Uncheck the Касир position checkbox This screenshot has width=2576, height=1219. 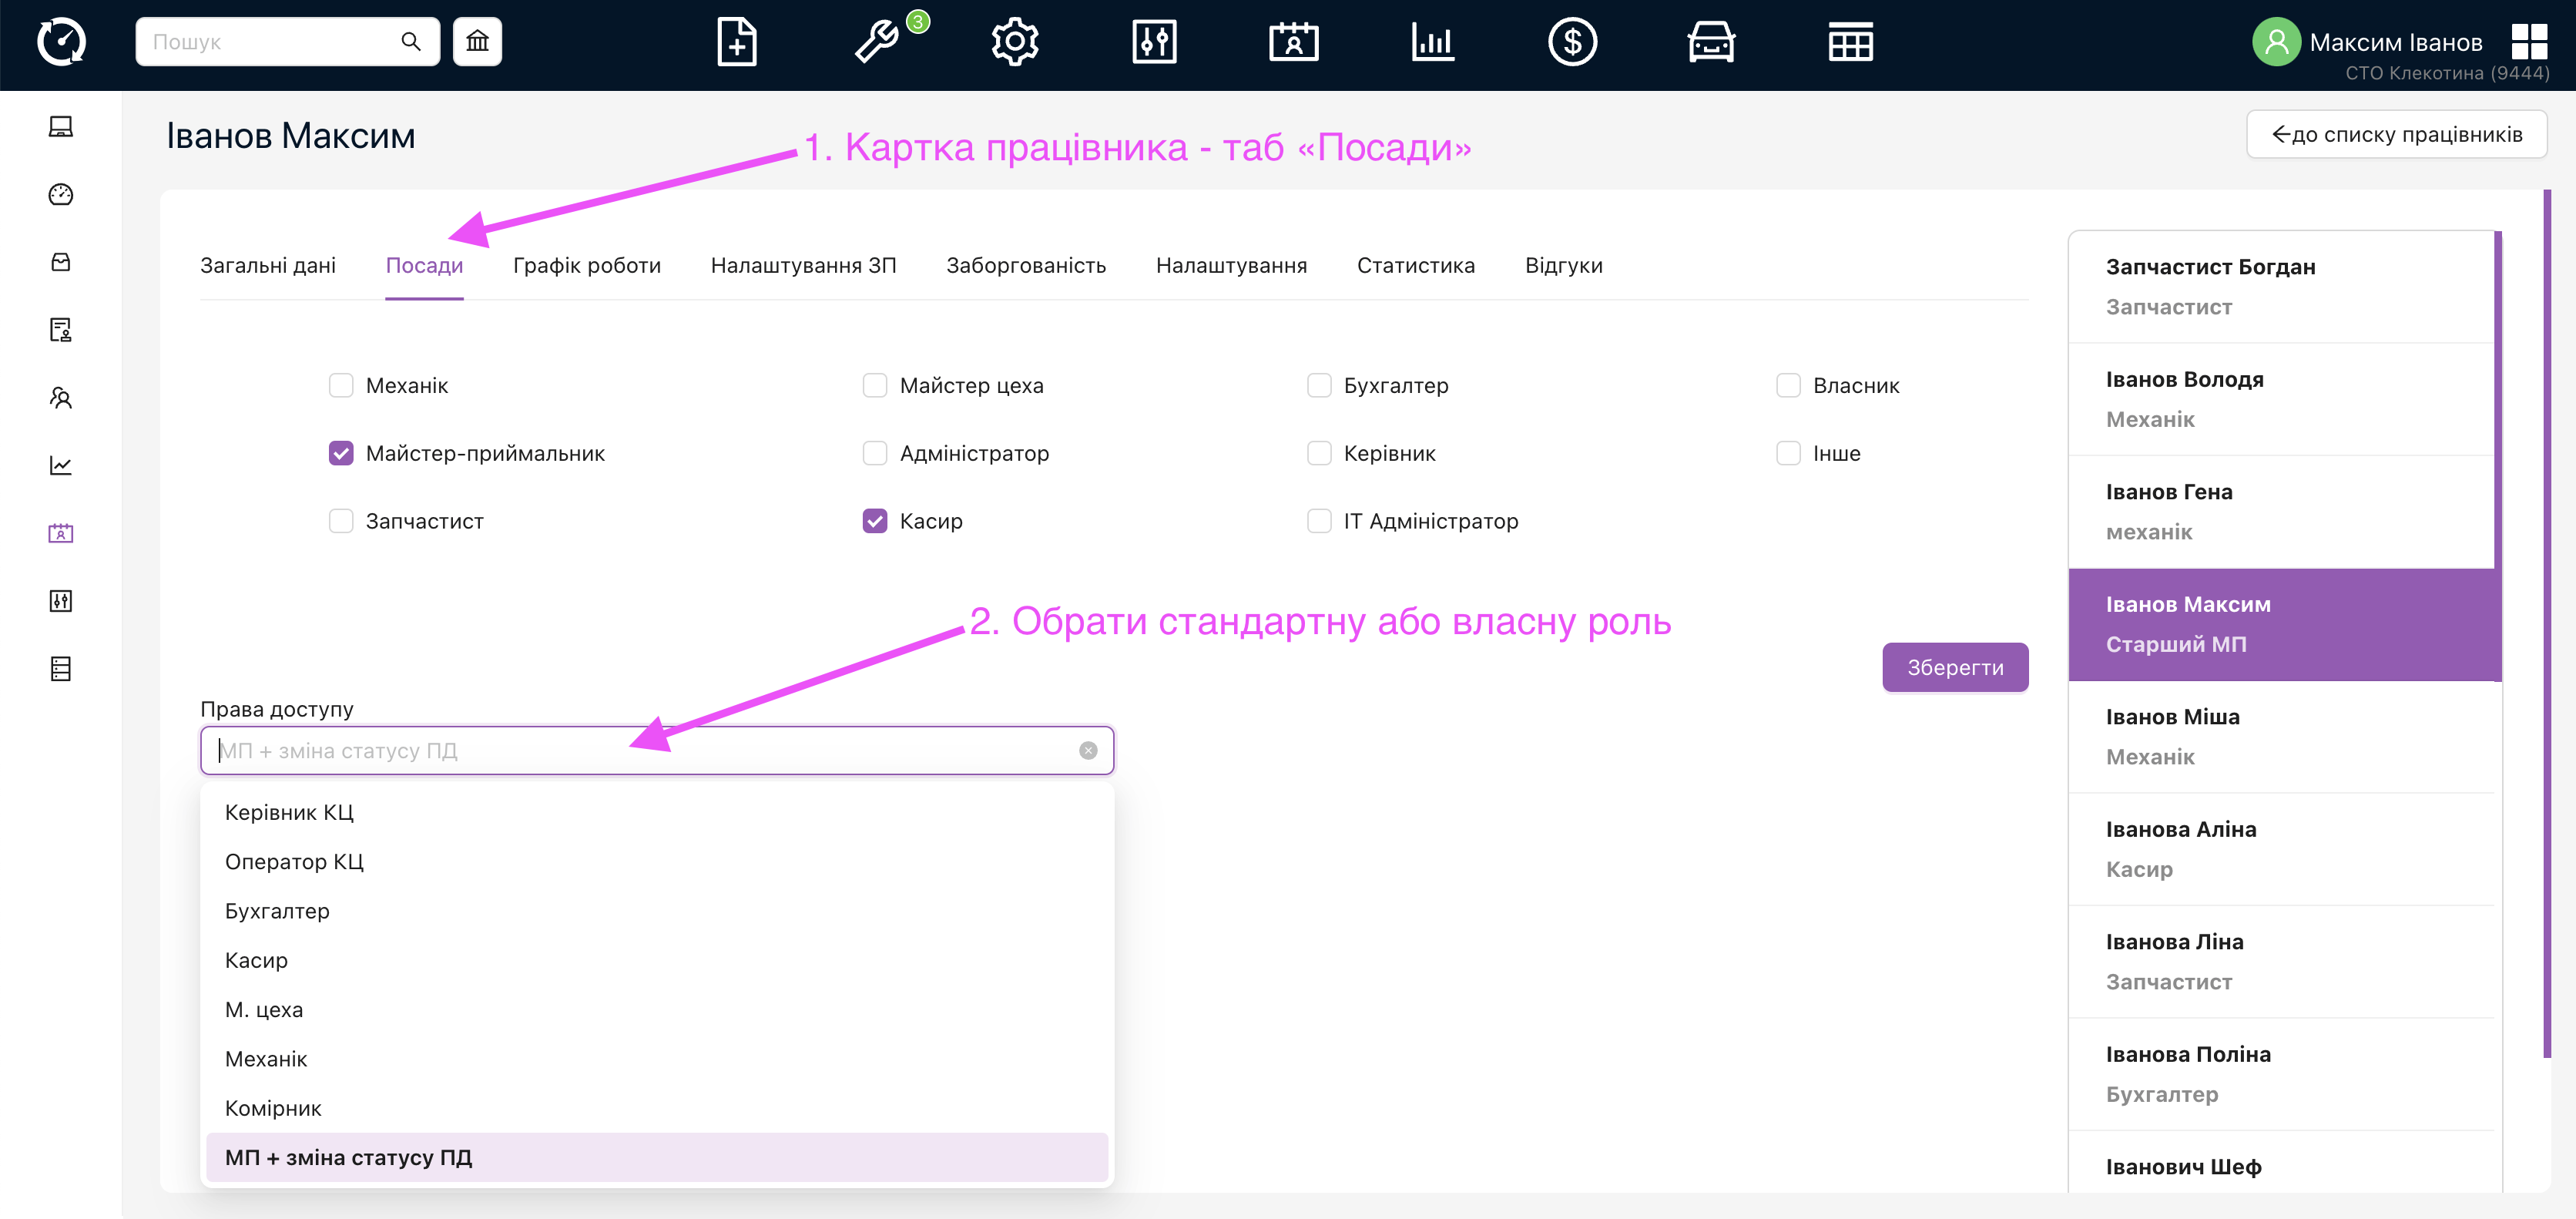pos(875,521)
